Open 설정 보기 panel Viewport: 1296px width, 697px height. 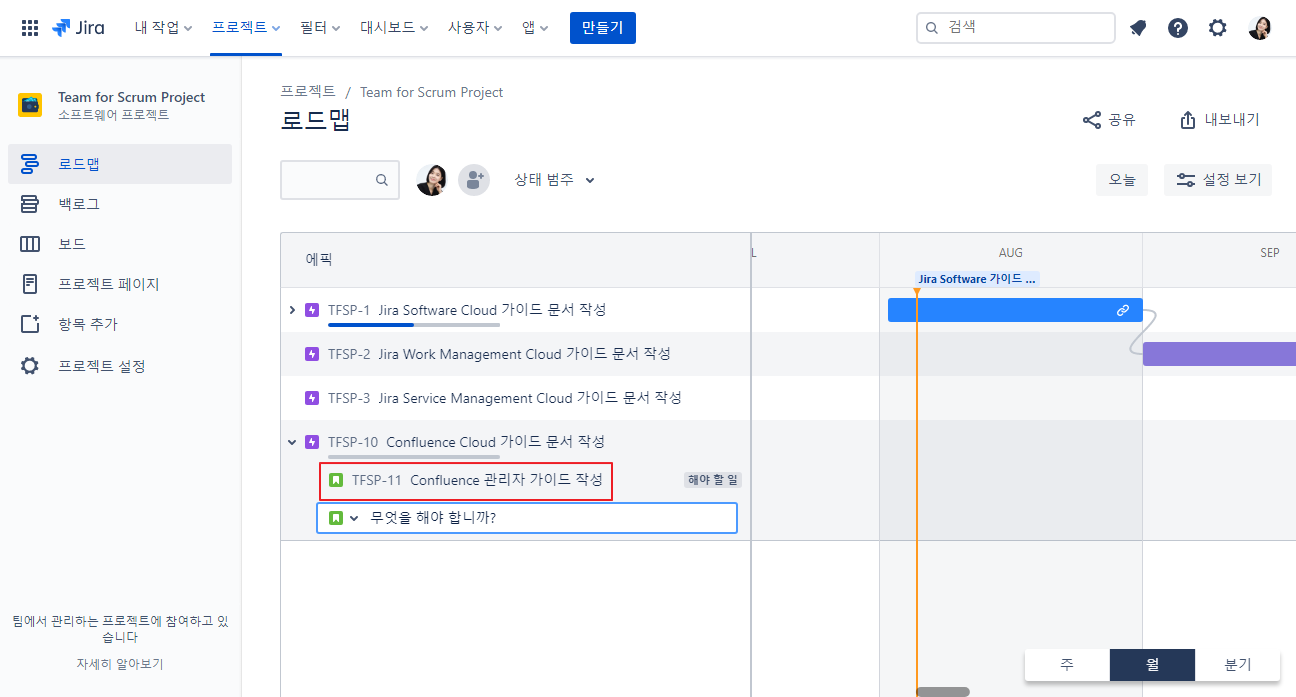point(1218,180)
